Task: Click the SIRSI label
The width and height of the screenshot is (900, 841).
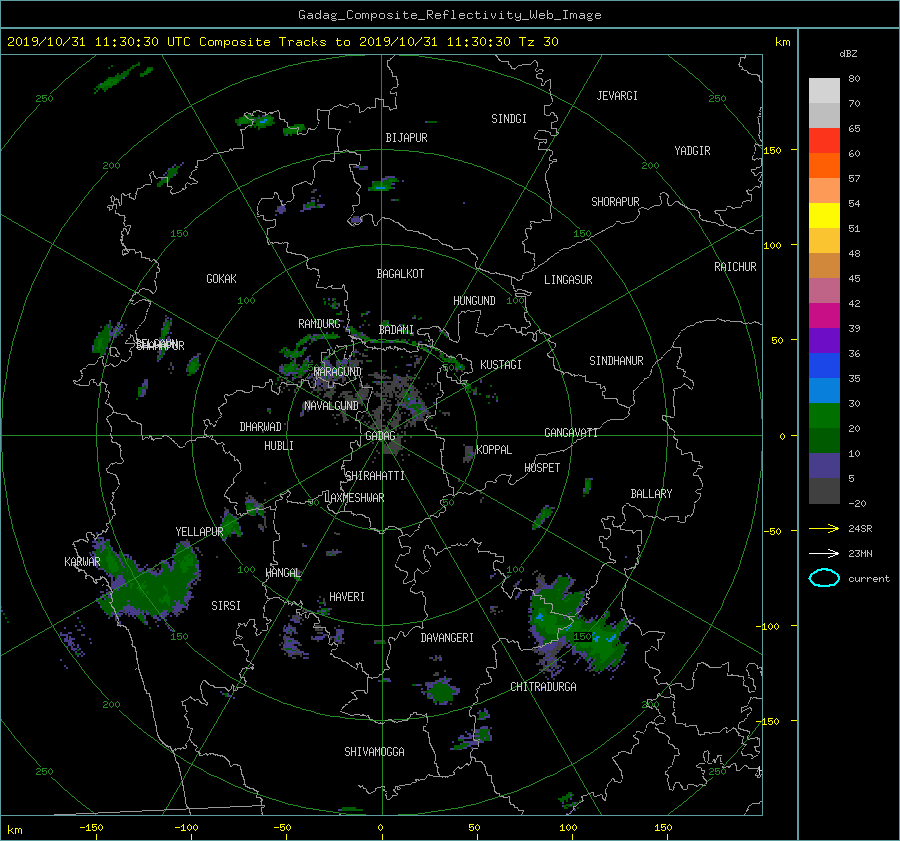Action: tap(226, 606)
